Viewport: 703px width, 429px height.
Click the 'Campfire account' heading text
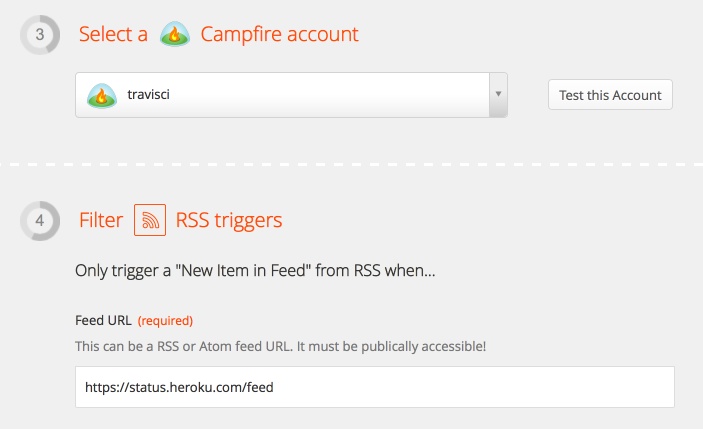279,34
